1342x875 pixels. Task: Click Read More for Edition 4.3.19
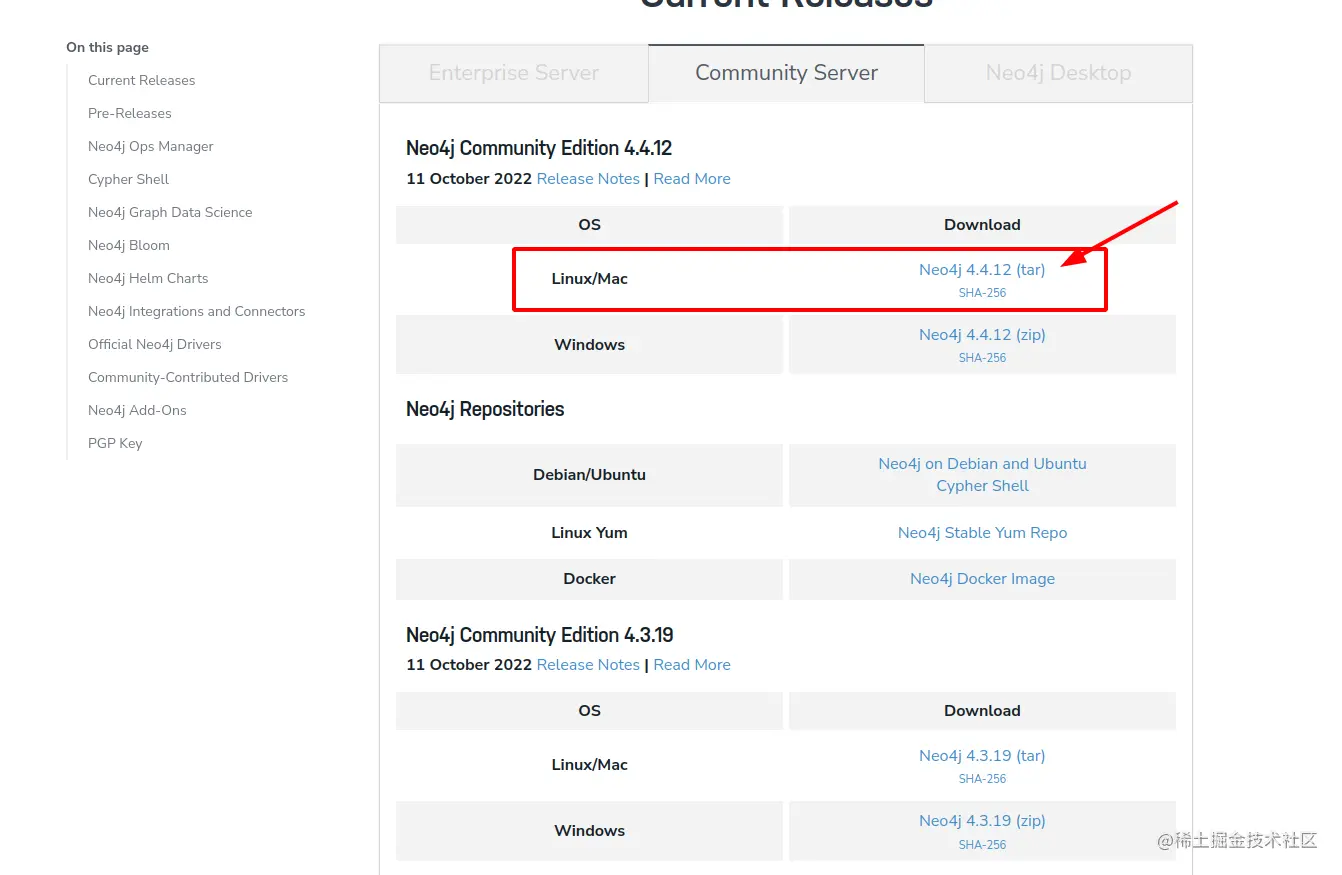coord(692,665)
